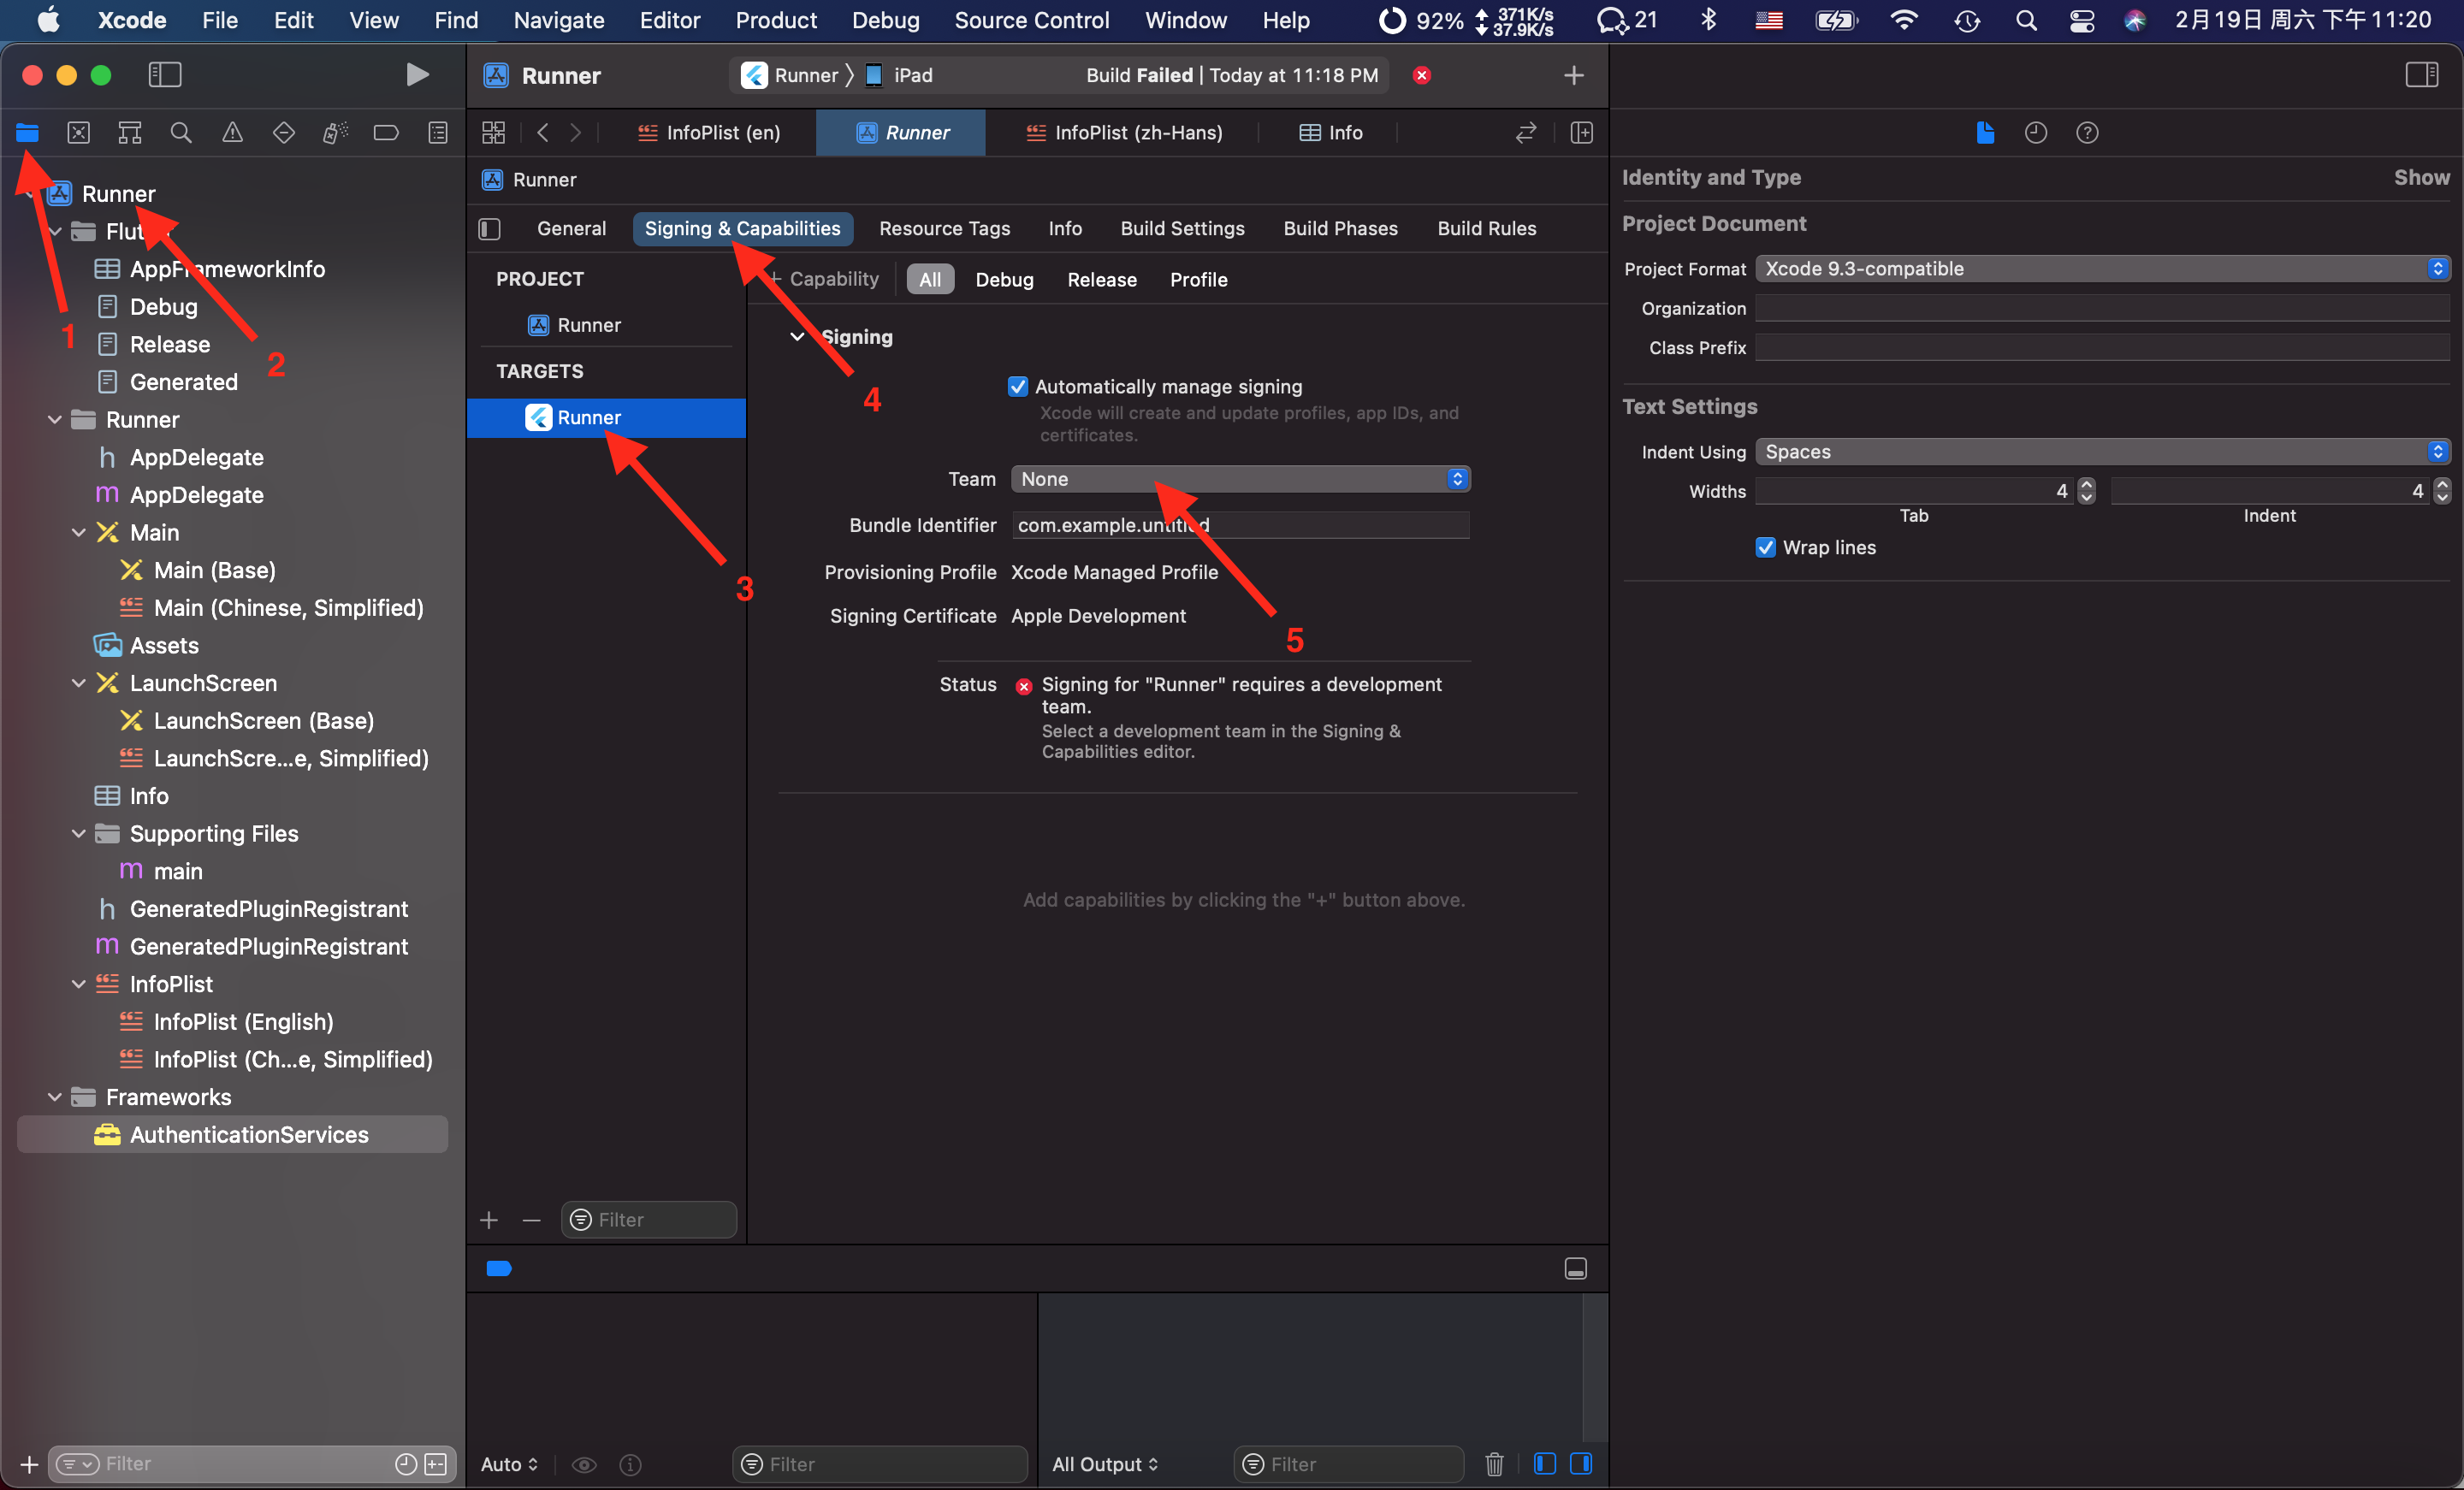The width and height of the screenshot is (2464, 1490).
Task: Add a new file with navigator plus button
Action: pos(29,1464)
